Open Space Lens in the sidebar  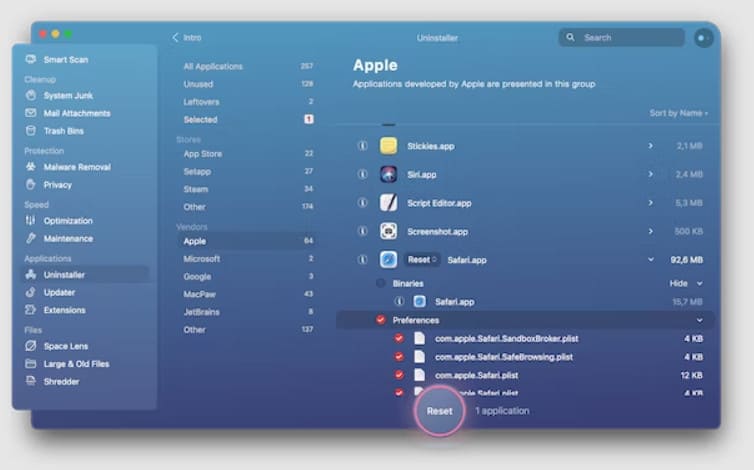65,346
